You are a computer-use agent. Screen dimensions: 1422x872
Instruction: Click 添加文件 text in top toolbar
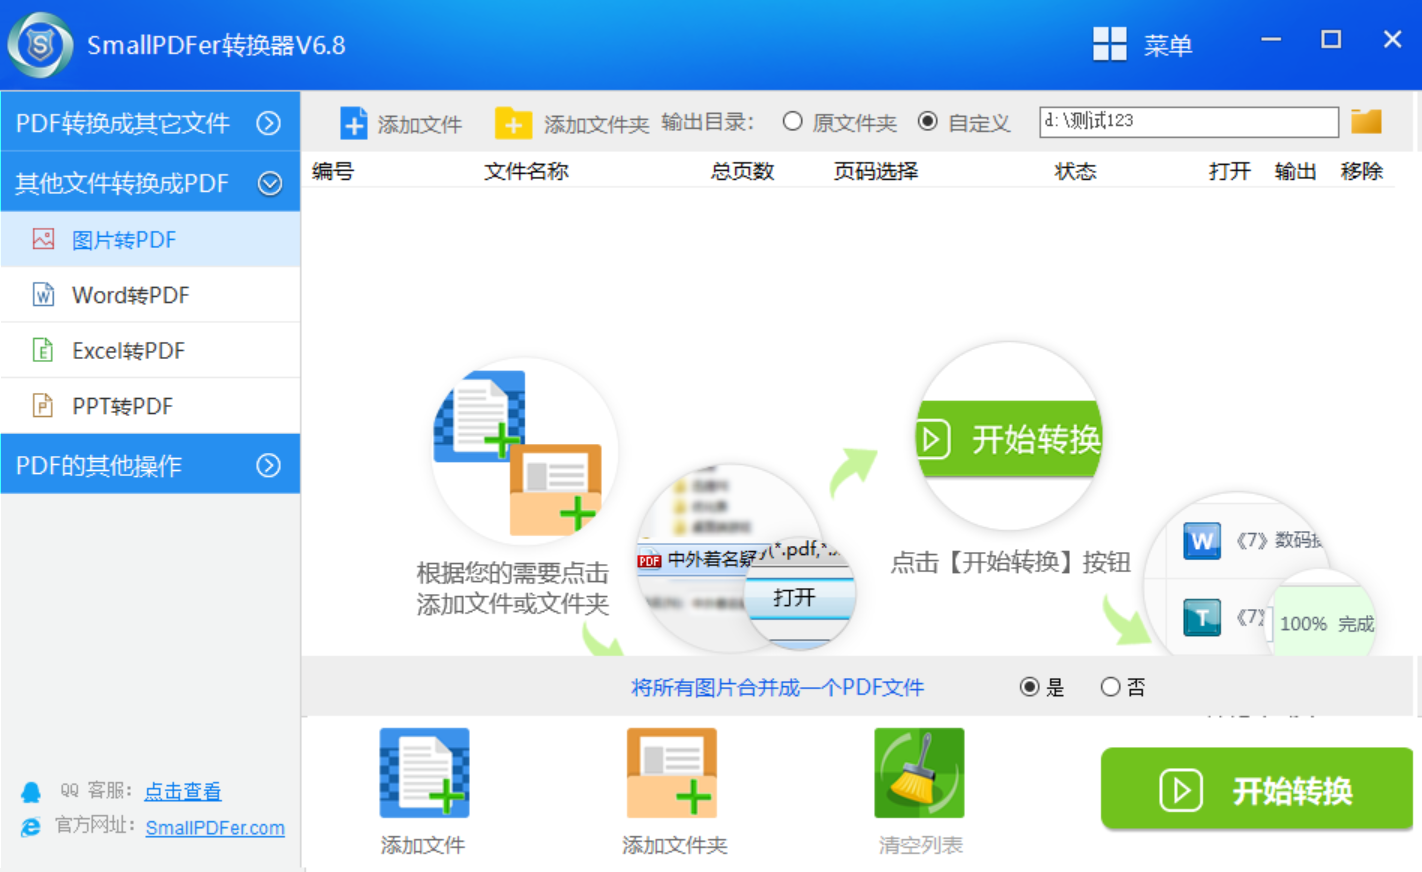point(419,124)
